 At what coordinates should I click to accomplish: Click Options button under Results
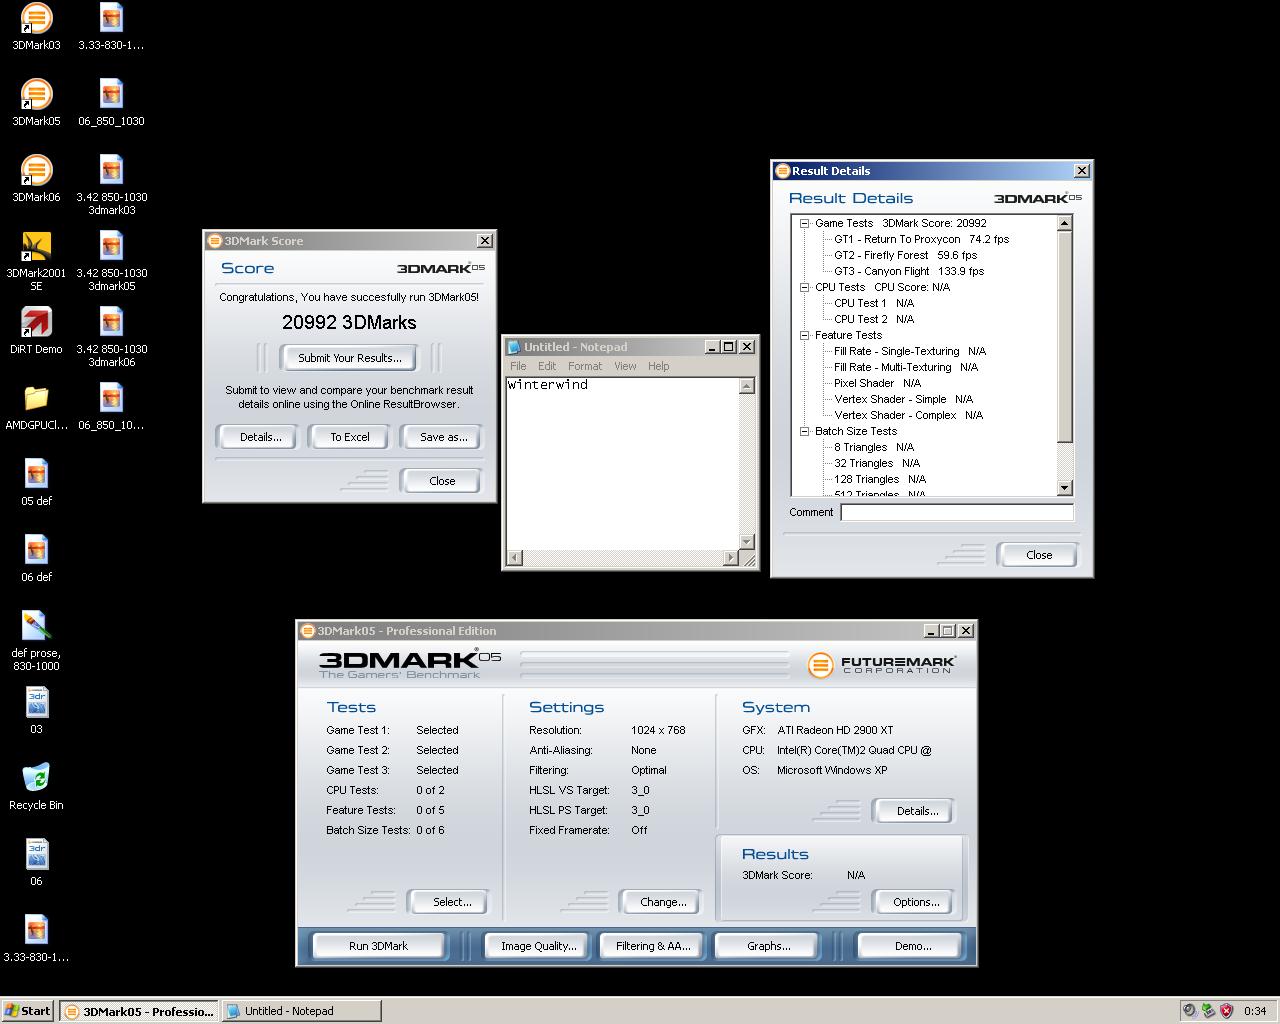916,902
